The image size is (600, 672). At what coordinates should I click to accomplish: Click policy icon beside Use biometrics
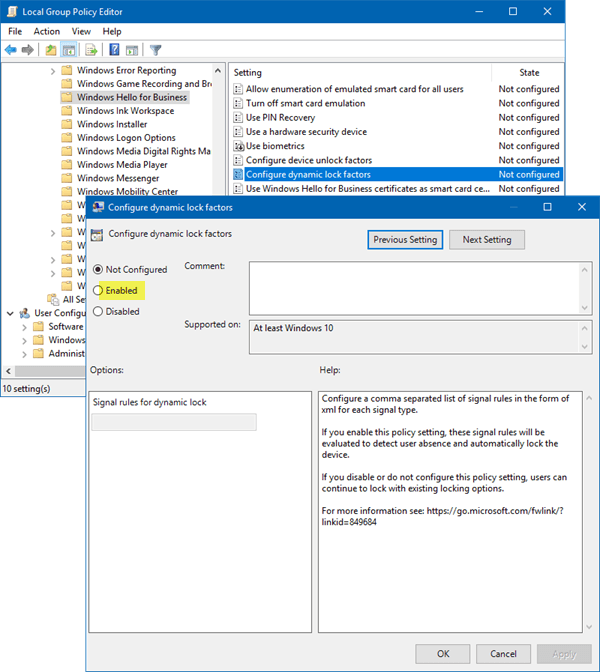(x=238, y=146)
